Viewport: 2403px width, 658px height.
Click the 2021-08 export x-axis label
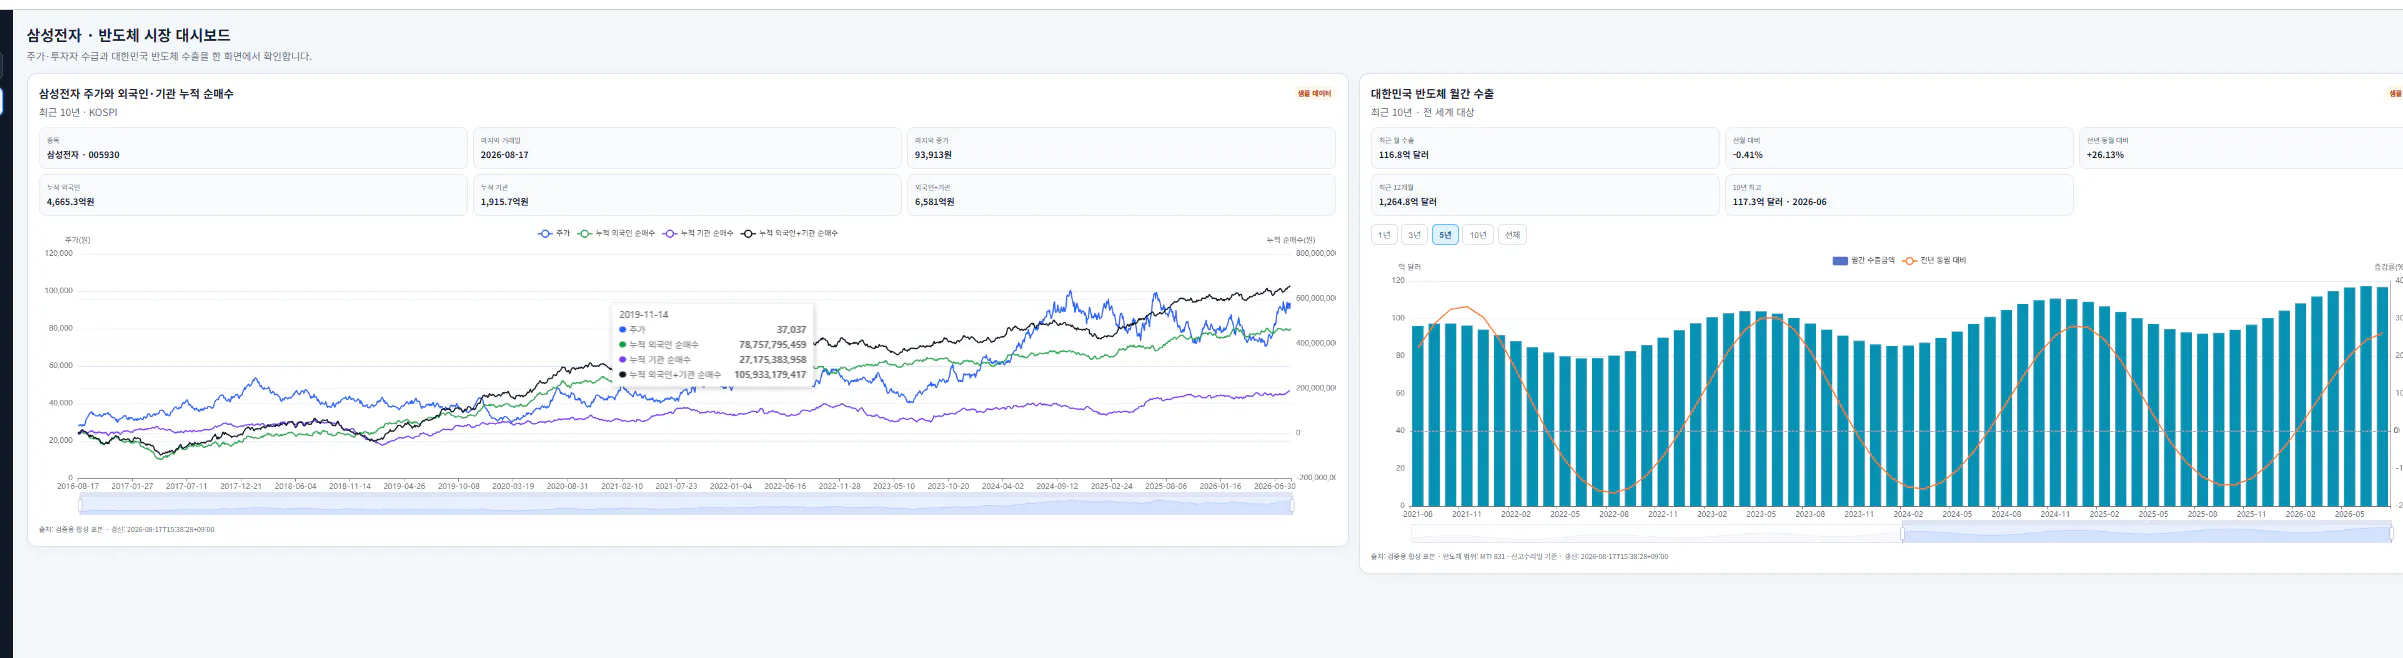1418,515
